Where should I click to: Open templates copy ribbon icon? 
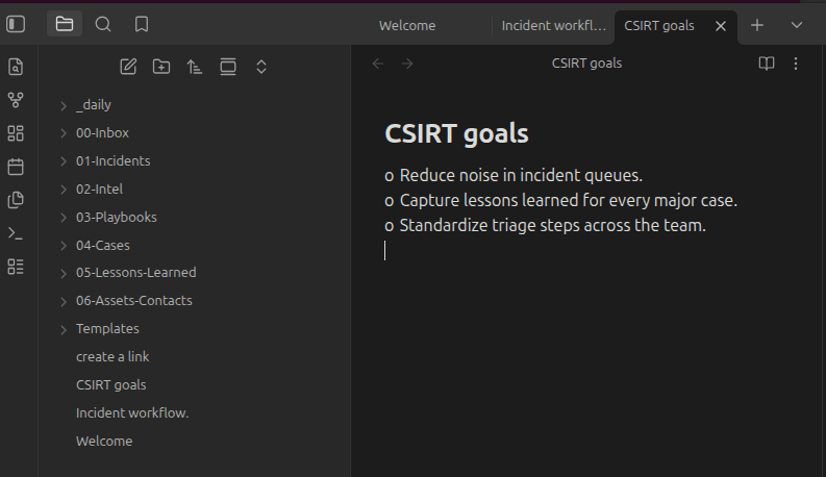pyautogui.click(x=16, y=200)
